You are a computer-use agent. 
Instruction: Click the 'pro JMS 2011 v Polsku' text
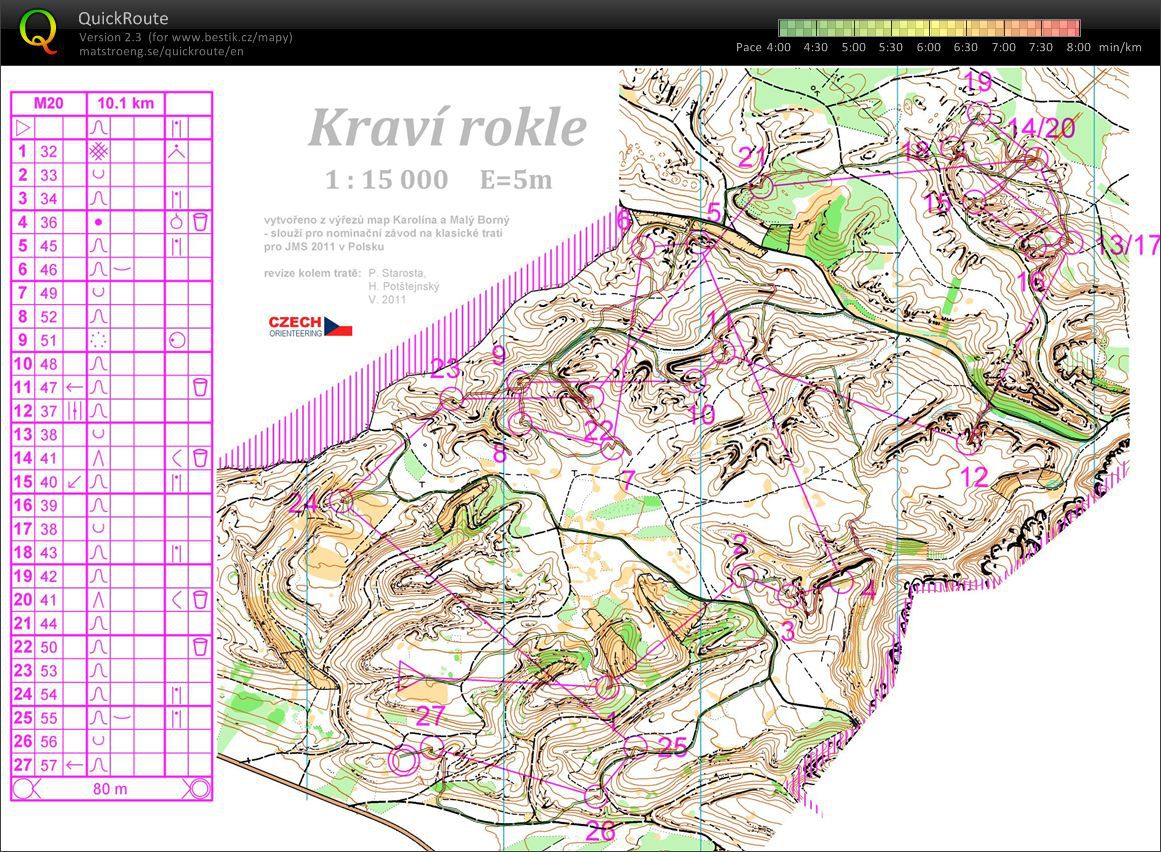(x=324, y=246)
